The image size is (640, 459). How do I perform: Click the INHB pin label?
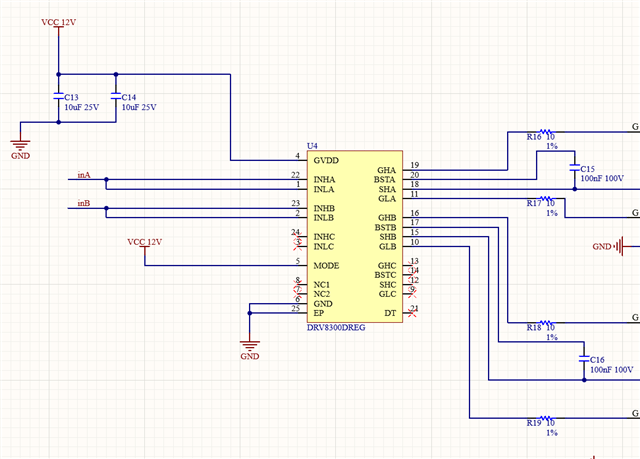coord(324,208)
